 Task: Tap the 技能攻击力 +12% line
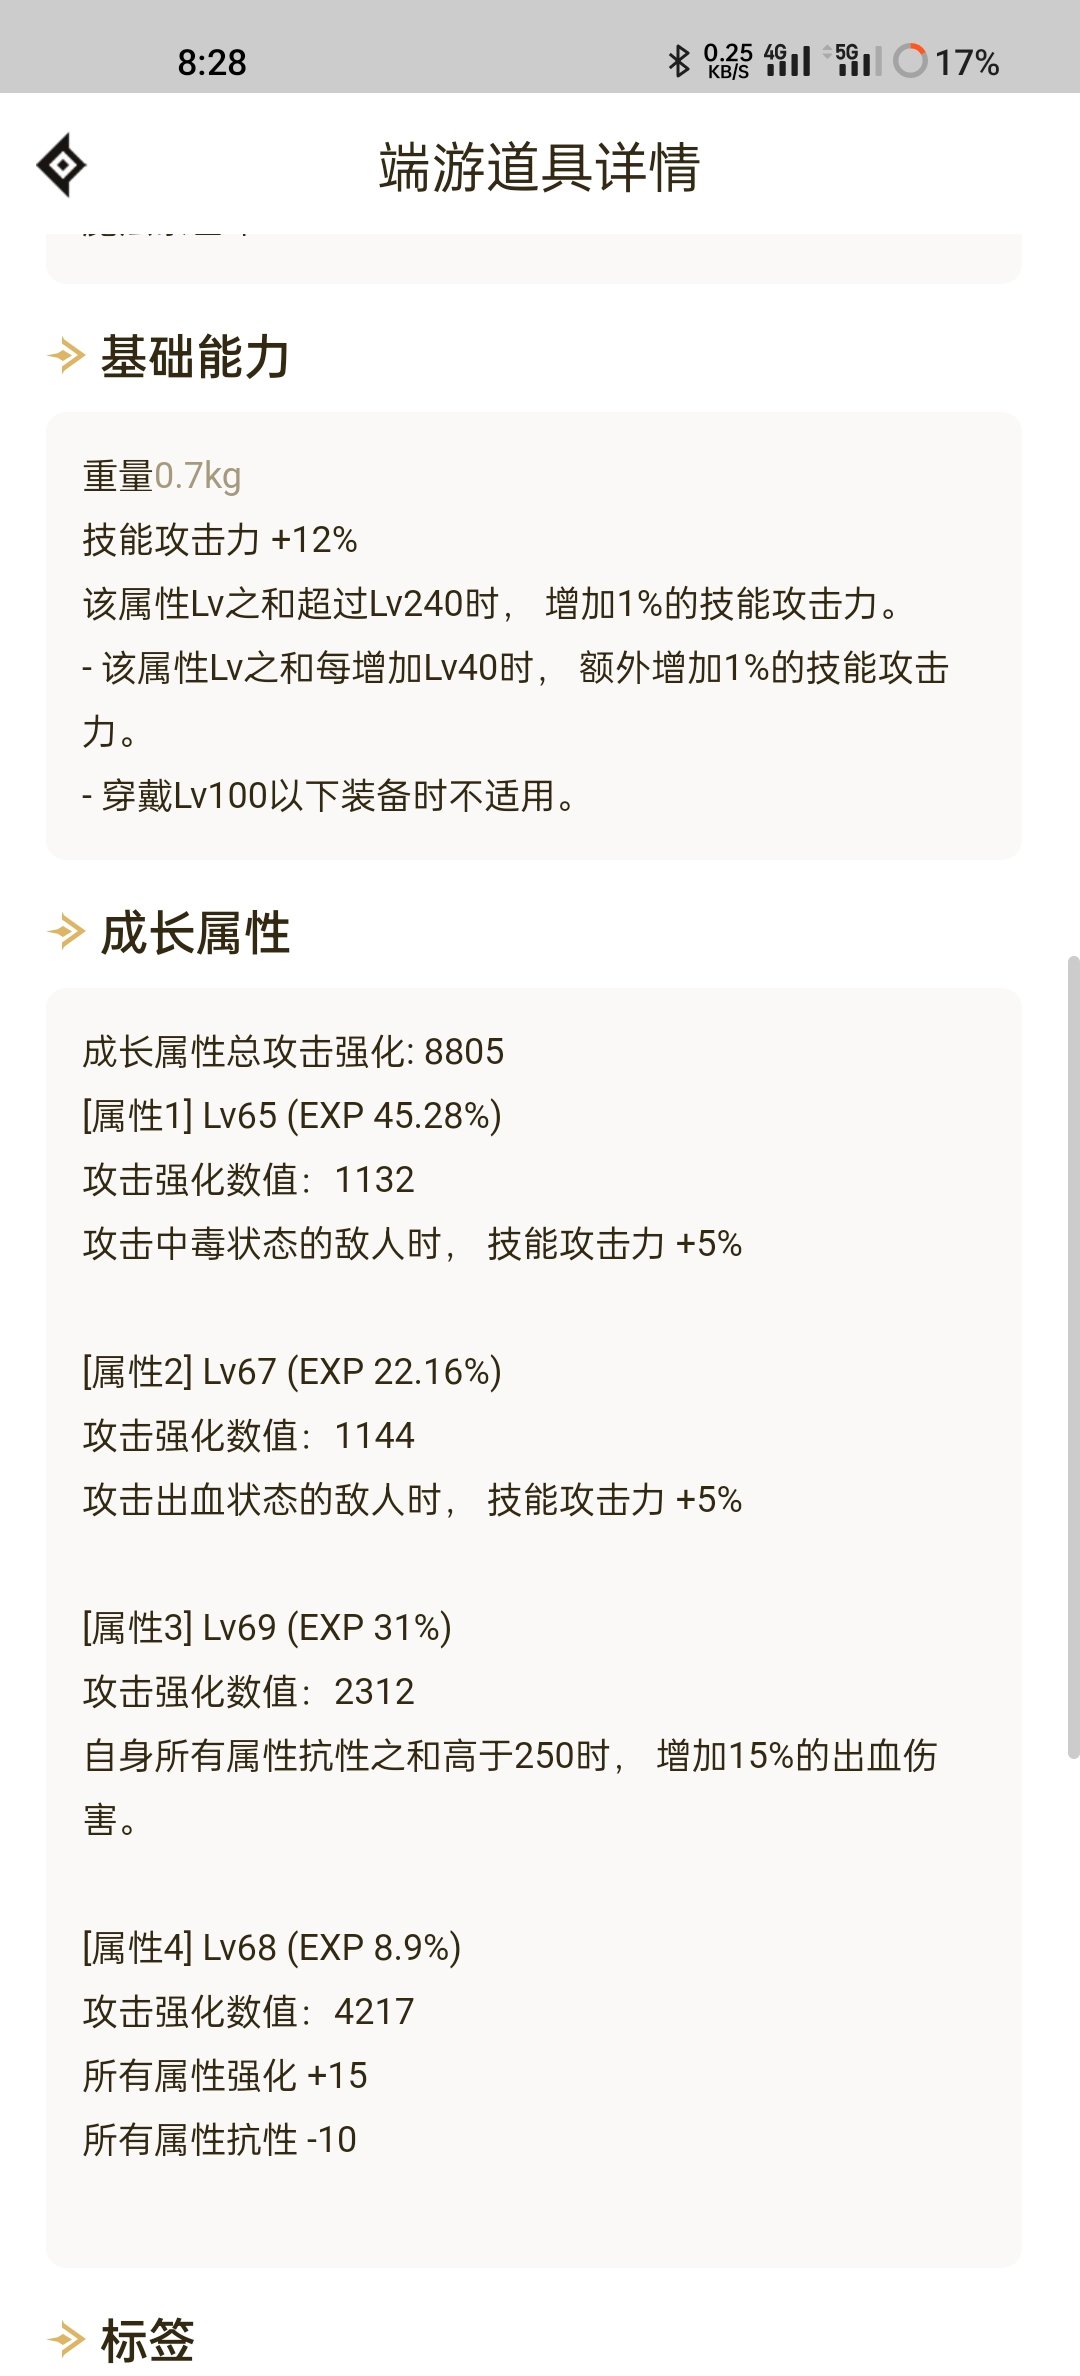[220, 540]
